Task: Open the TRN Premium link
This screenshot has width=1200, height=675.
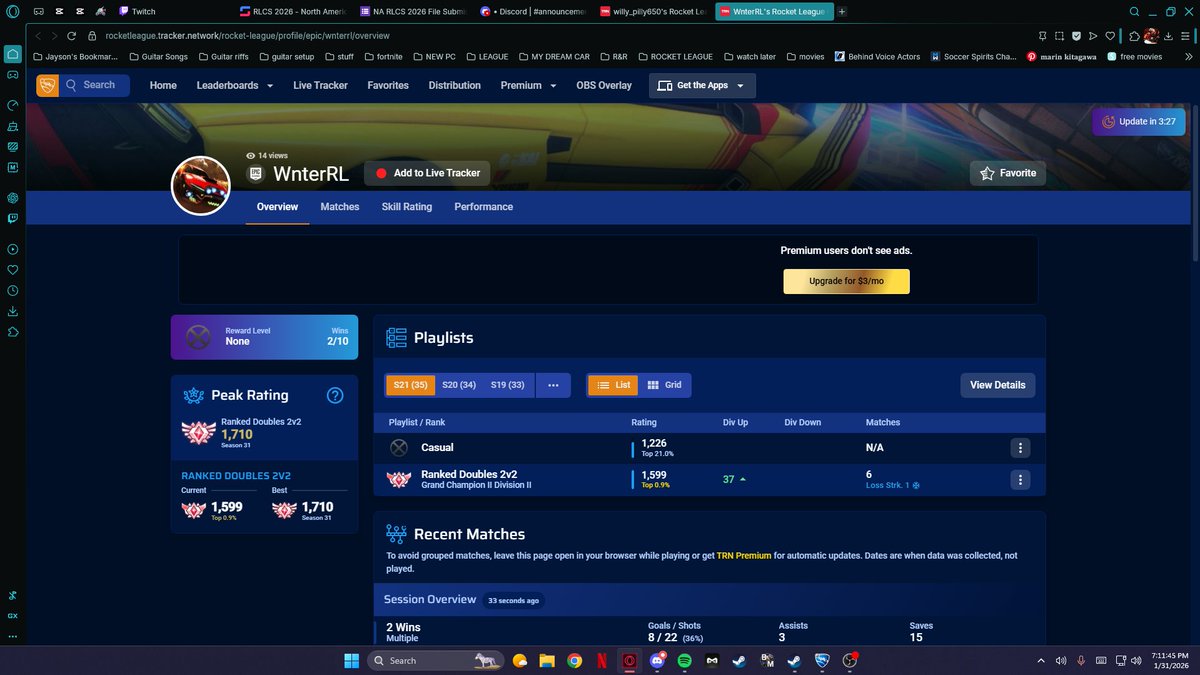Action: (744, 555)
